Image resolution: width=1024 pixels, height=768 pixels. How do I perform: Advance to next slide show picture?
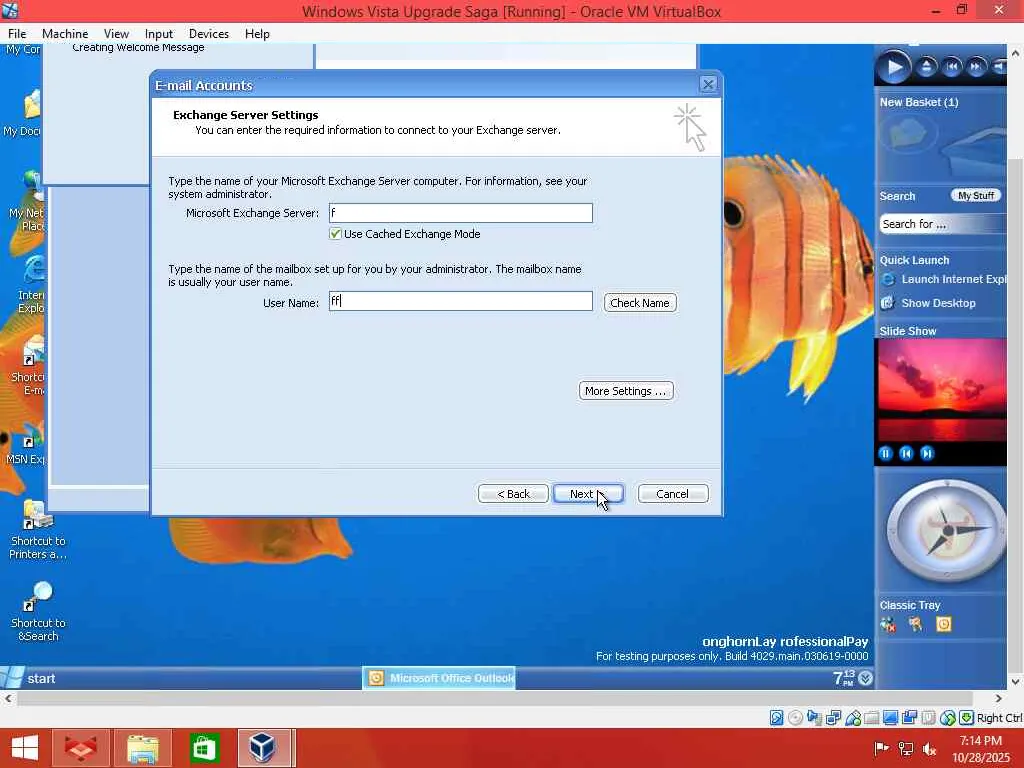point(927,453)
